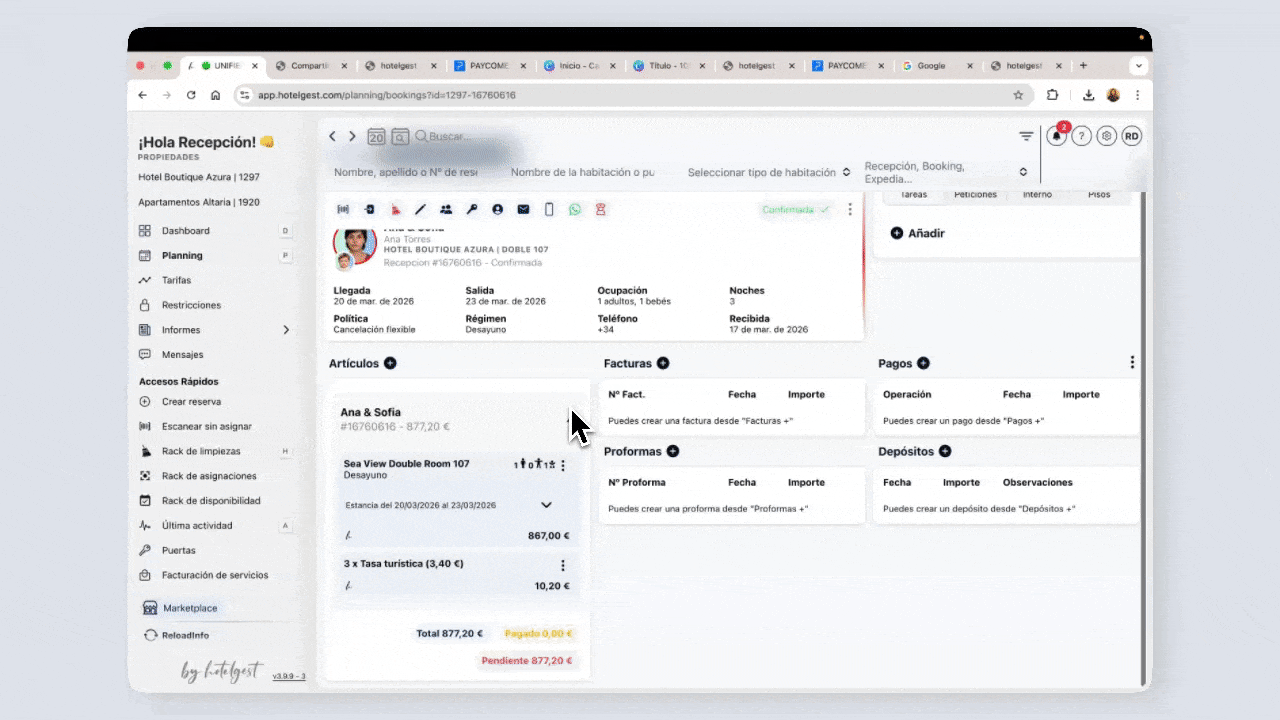Add an item with Artículos plus icon

[x=390, y=363]
